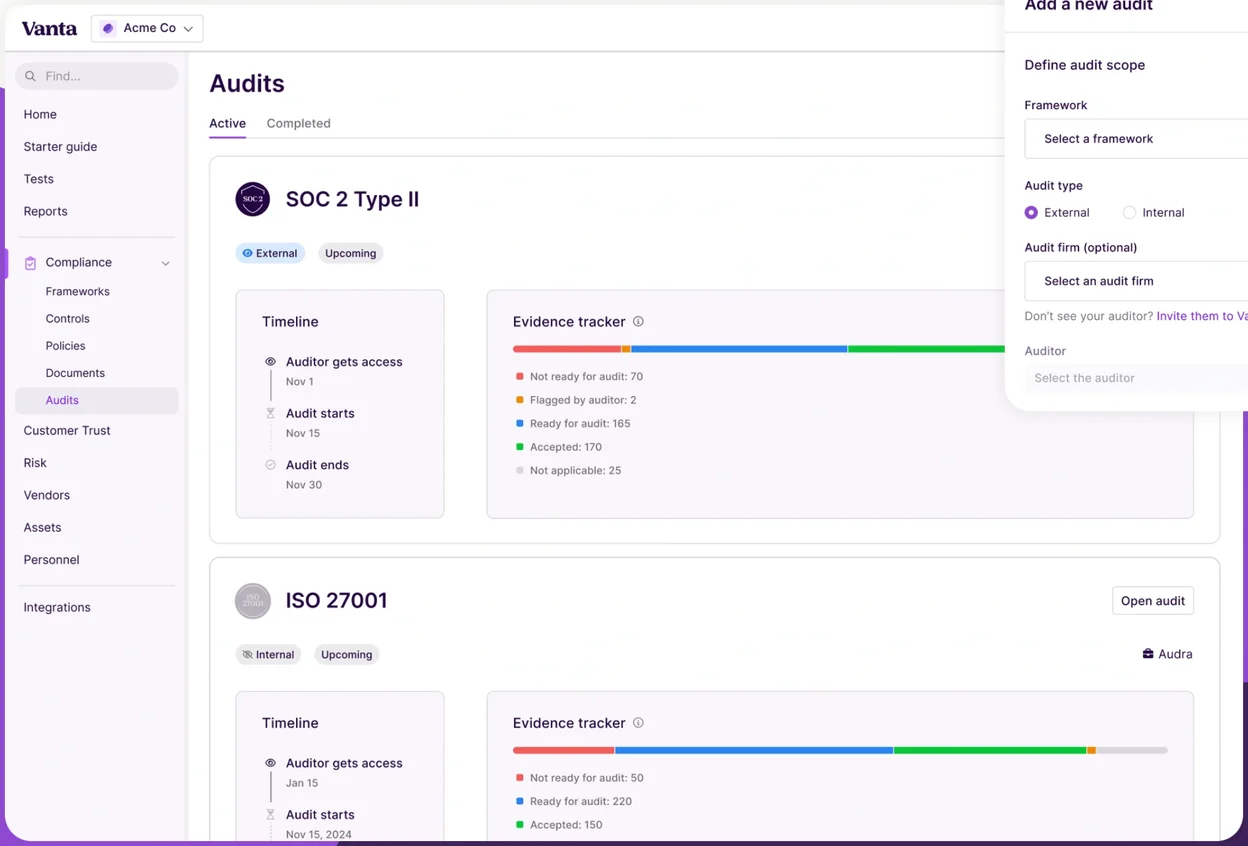The image size is (1248, 846).
Task: Click ISO 27001 Auditor gets access eye icon
Action: pyautogui.click(x=270, y=763)
